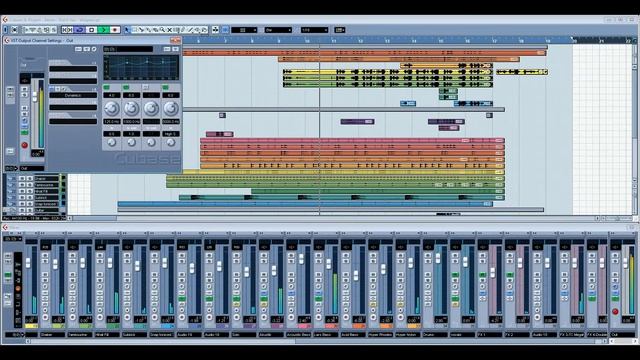640x360 pixels.
Task: Open the Bar grid type dropdown
Action: [x=278, y=30]
